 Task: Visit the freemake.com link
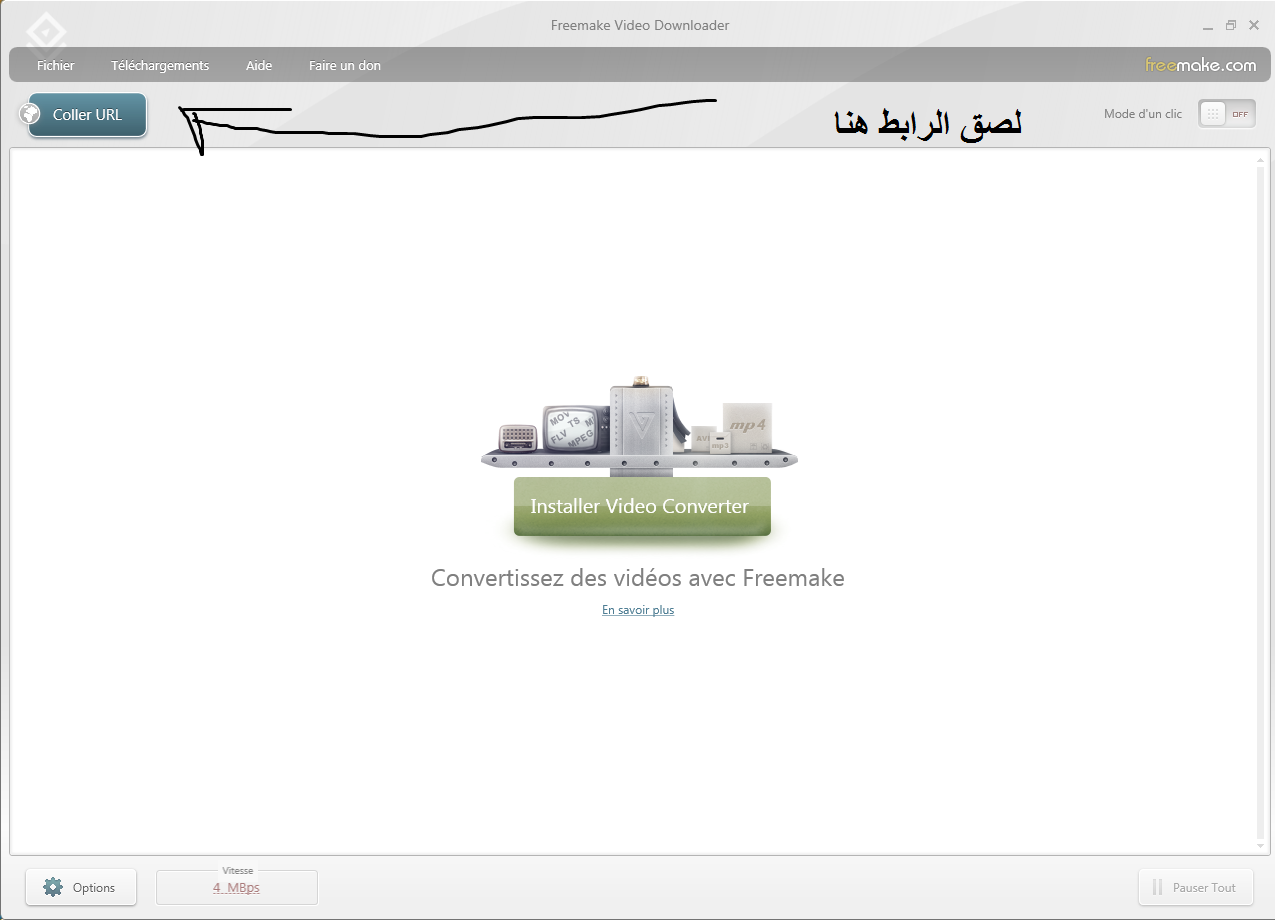pyautogui.click(x=1200, y=65)
